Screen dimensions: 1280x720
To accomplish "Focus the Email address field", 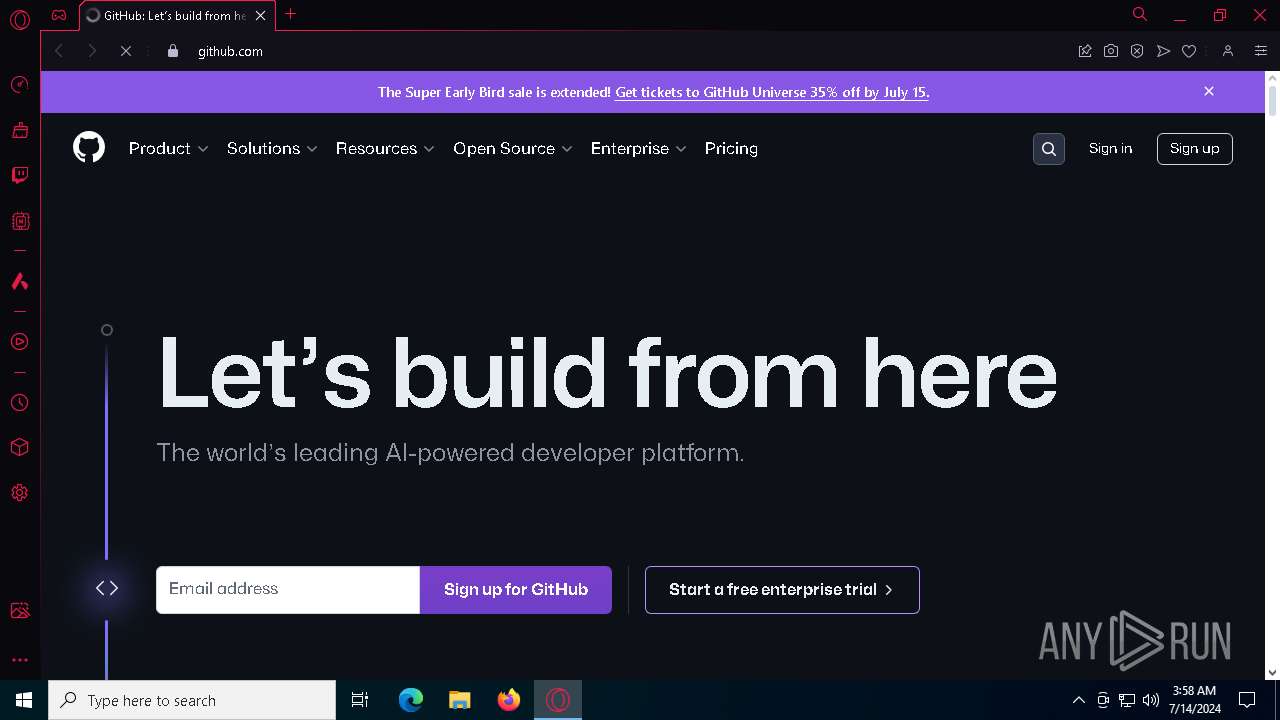I will pyautogui.click(x=288, y=590).
